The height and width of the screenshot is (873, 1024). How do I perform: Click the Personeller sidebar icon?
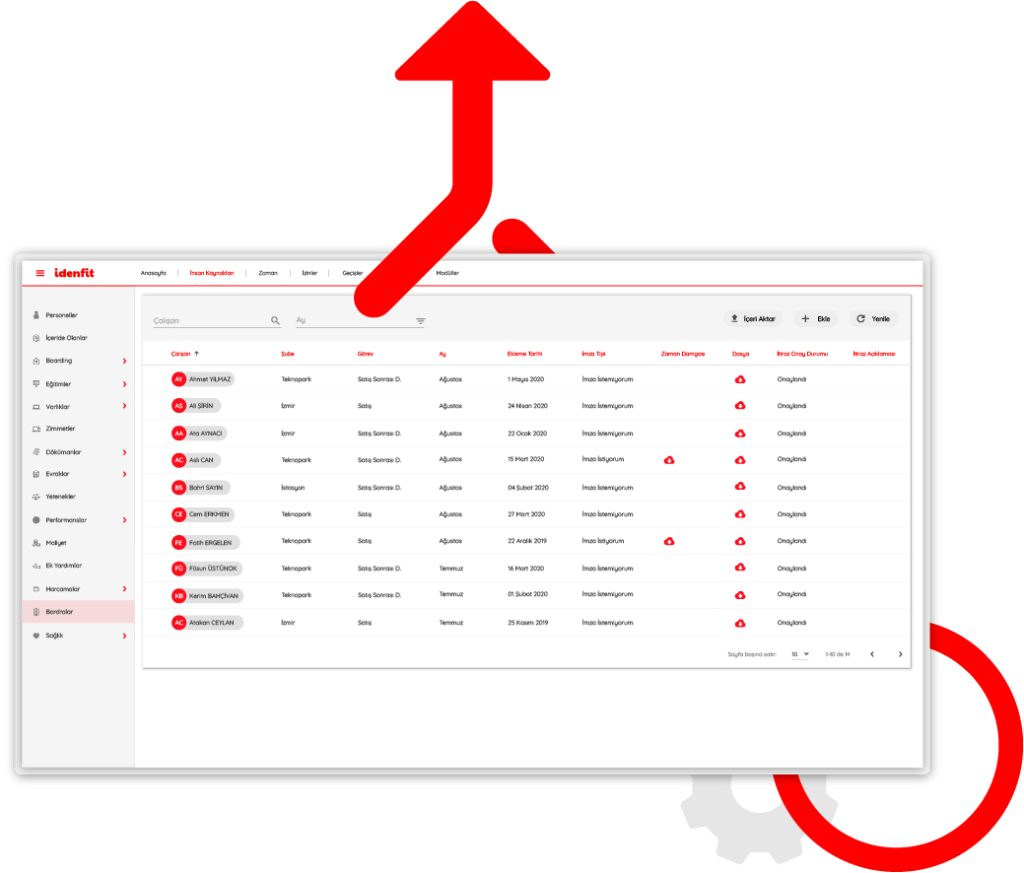coord(37,315)
